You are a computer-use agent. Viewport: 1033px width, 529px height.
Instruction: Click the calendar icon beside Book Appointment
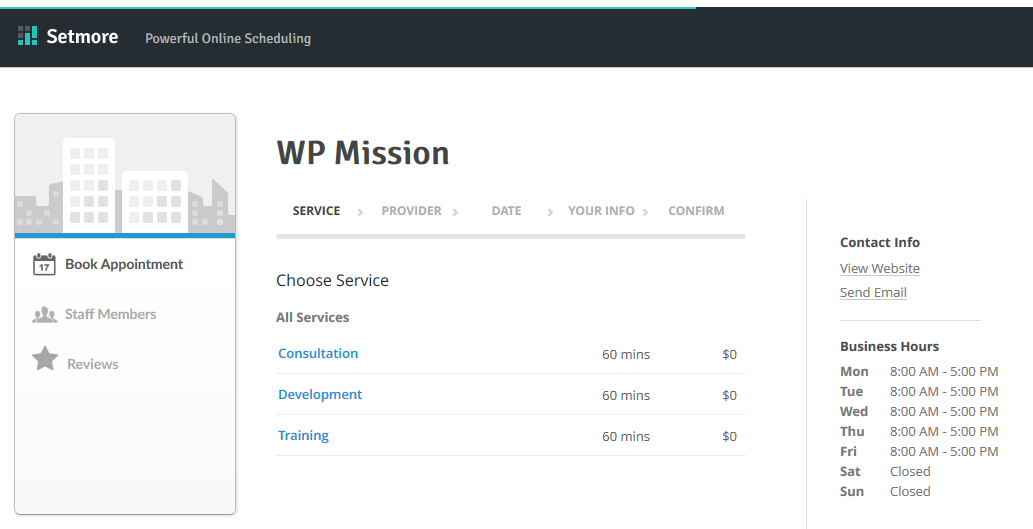click(44, 264)
